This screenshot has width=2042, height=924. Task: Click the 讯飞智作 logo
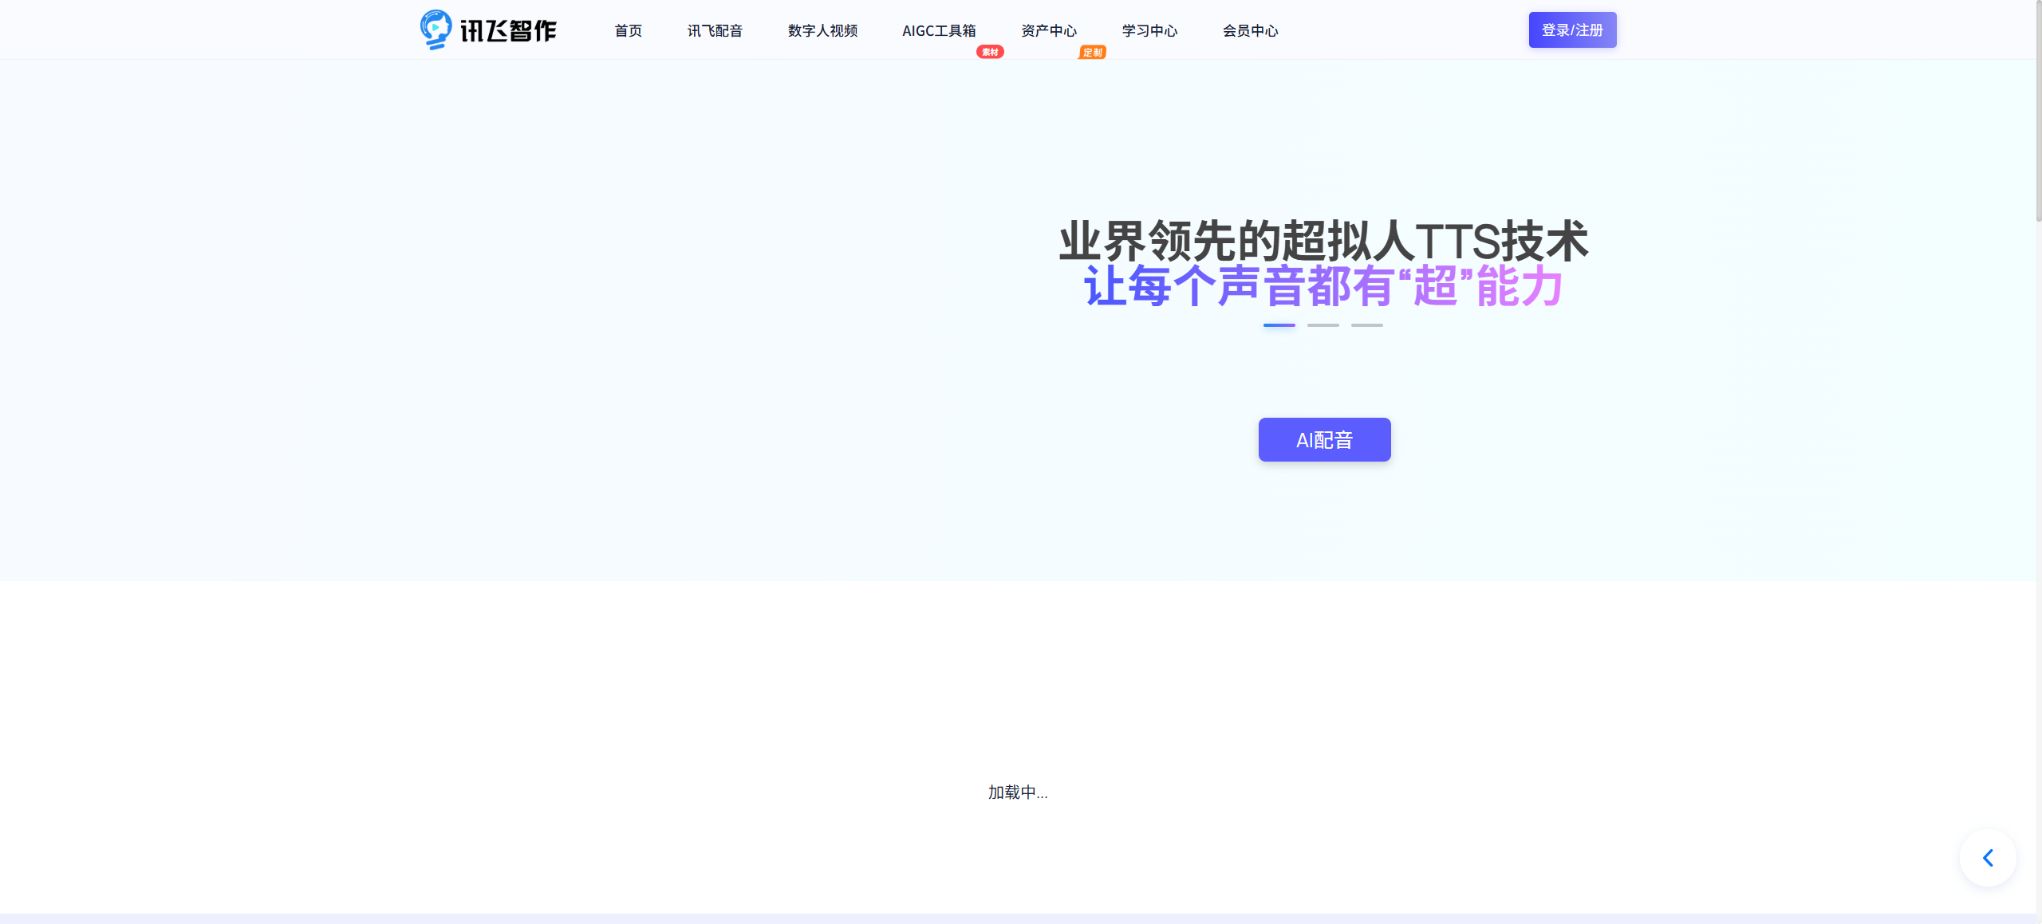click(x=488, y=30)
